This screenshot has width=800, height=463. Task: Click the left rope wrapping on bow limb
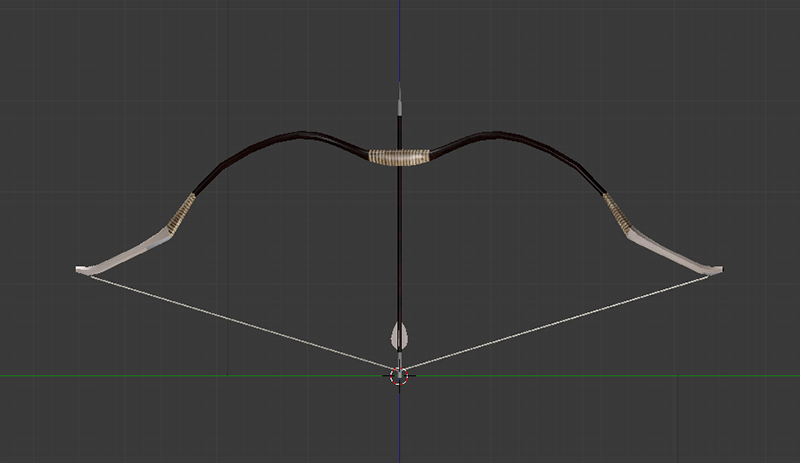[181, 214]
